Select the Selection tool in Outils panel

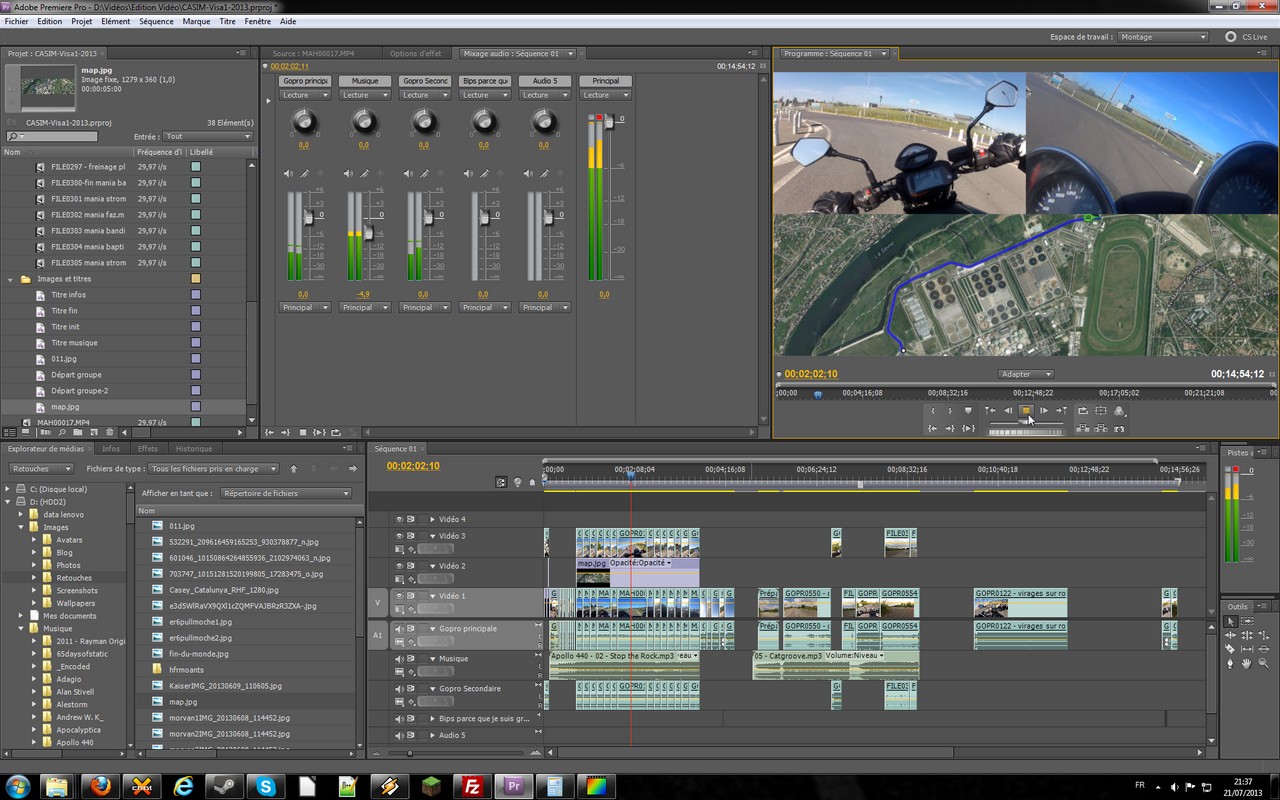coord(1231,621)
